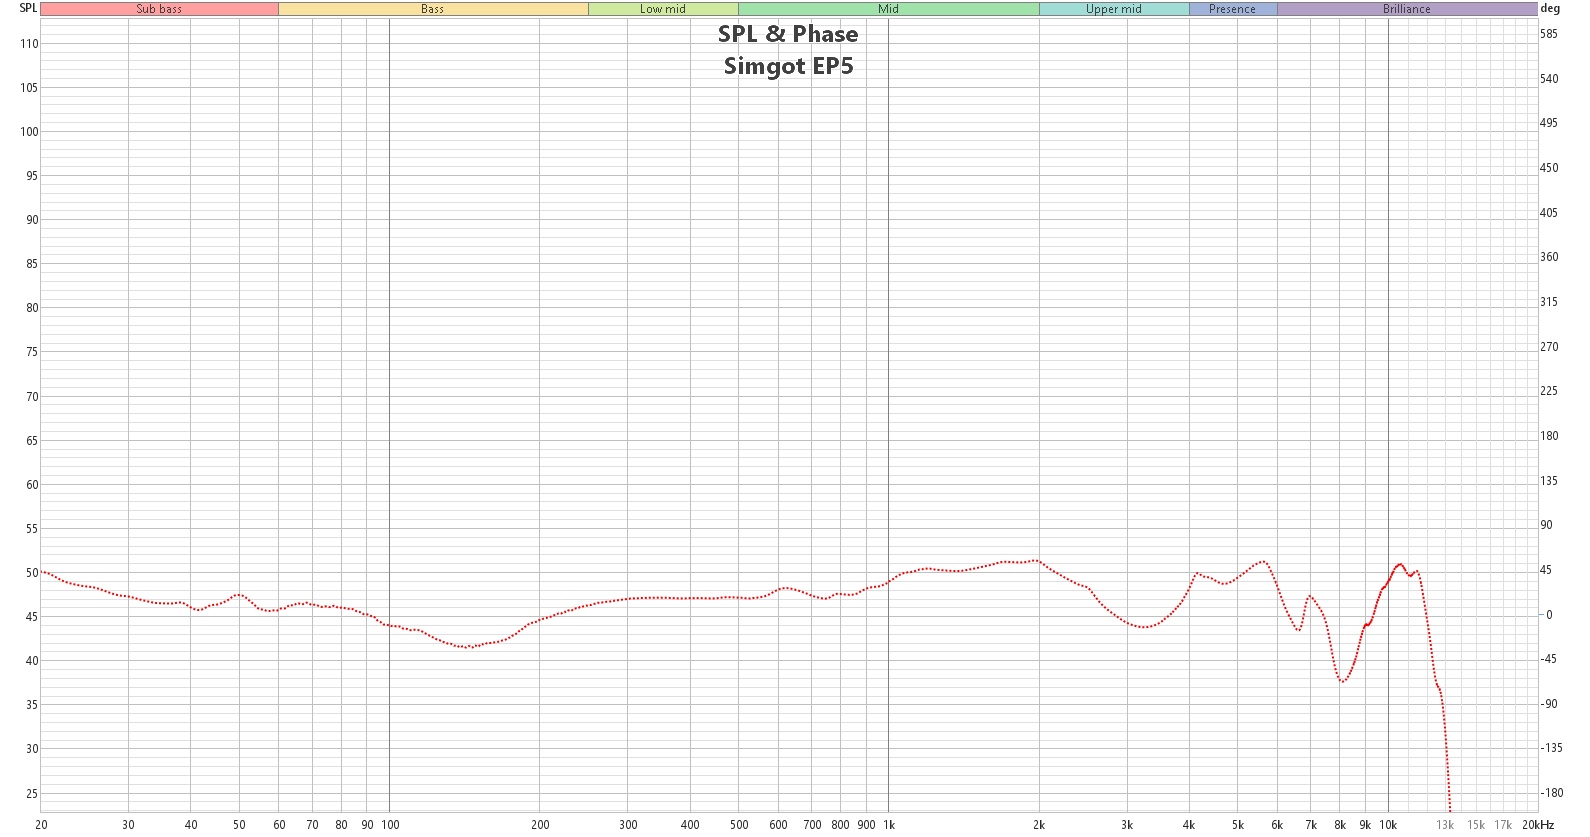
Task: Click the 450 degree axis value
Action: tap(1549, 168)
